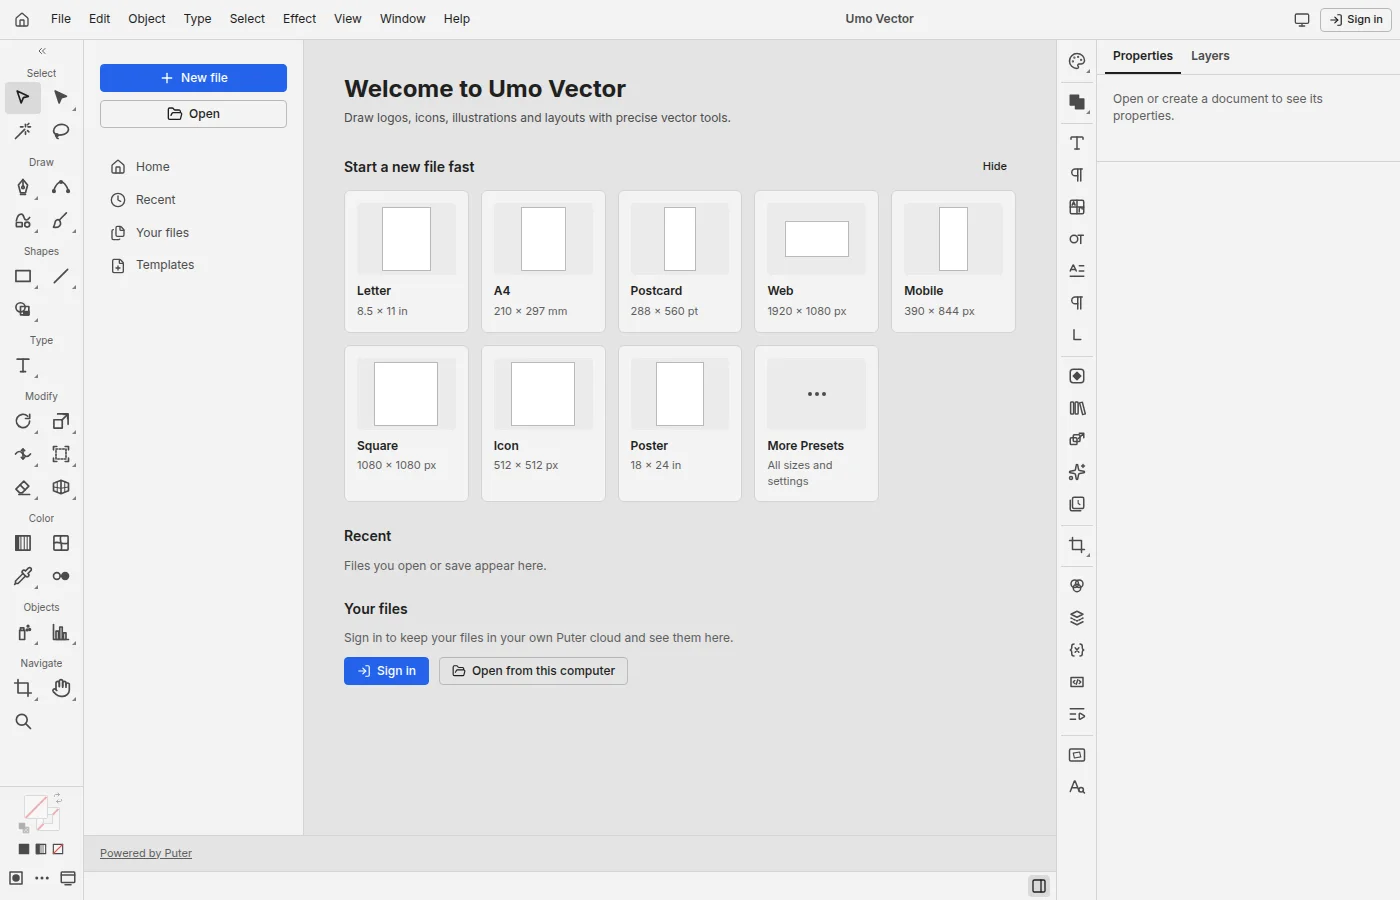
Task: Open the Effect menu
Action: (x=299, y=19)
